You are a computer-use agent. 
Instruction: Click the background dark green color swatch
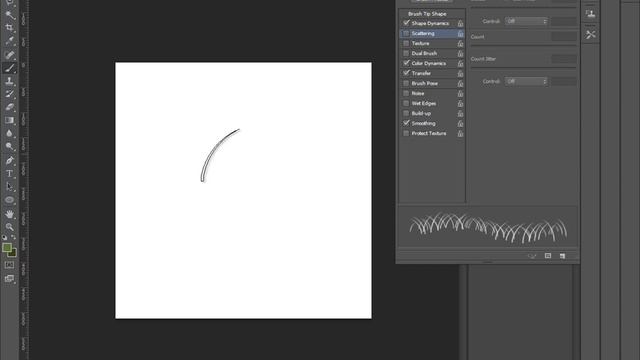tap(13, 253)
